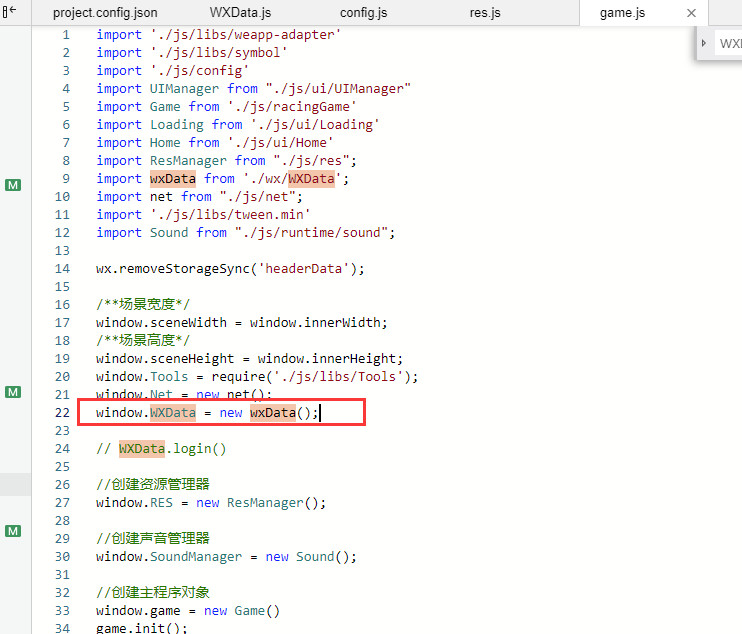Close the game.js tab
This screenshot has width=742, height=634.
click(x=691, y=13)
